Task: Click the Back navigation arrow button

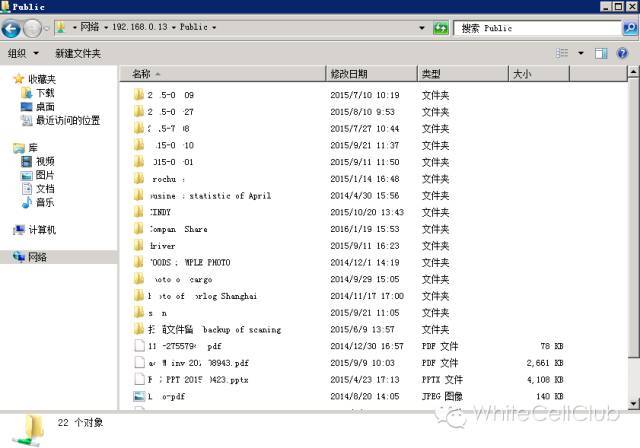Action: tap(13, 29)
